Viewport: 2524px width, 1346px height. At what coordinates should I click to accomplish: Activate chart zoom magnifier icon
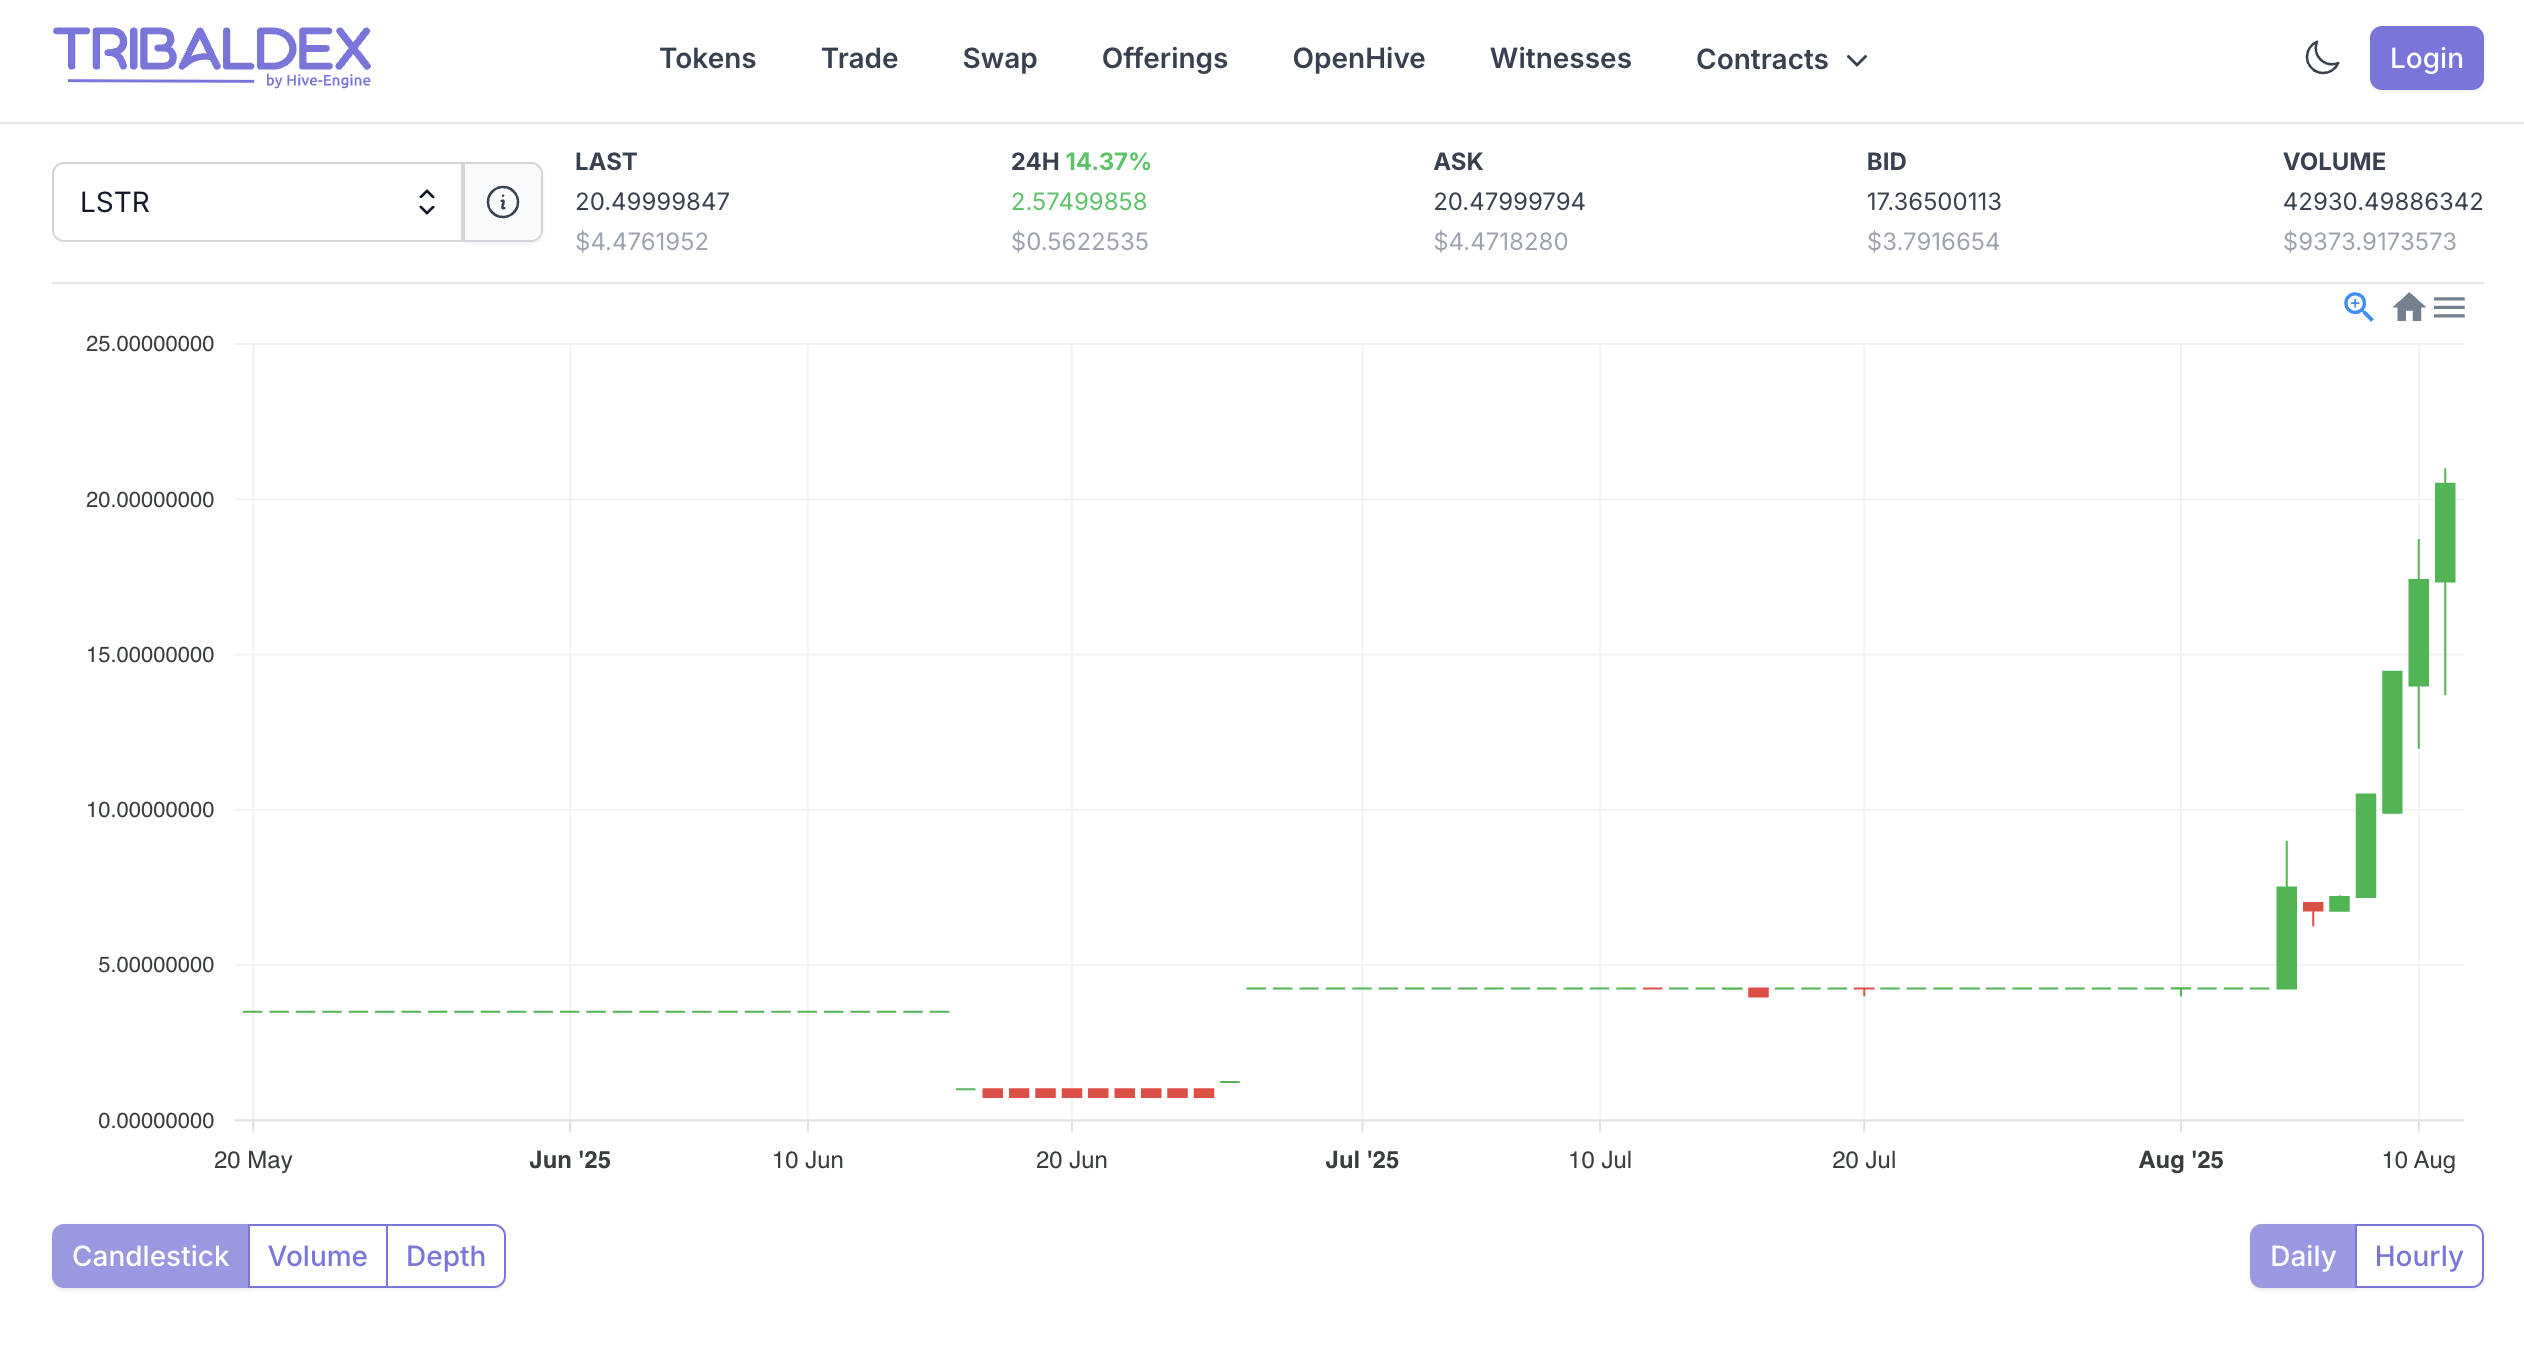(2358, 307)
